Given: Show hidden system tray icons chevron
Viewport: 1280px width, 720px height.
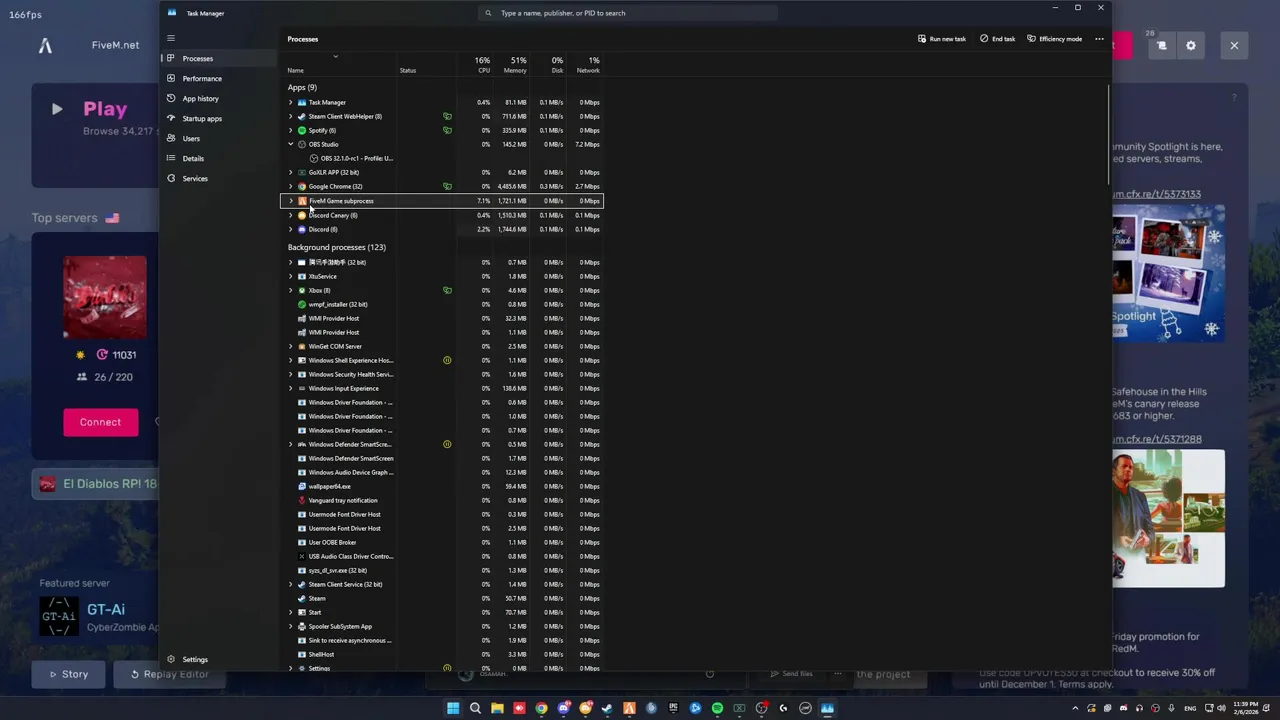Looking at the screenshot, I should [x=1075, y=708].
